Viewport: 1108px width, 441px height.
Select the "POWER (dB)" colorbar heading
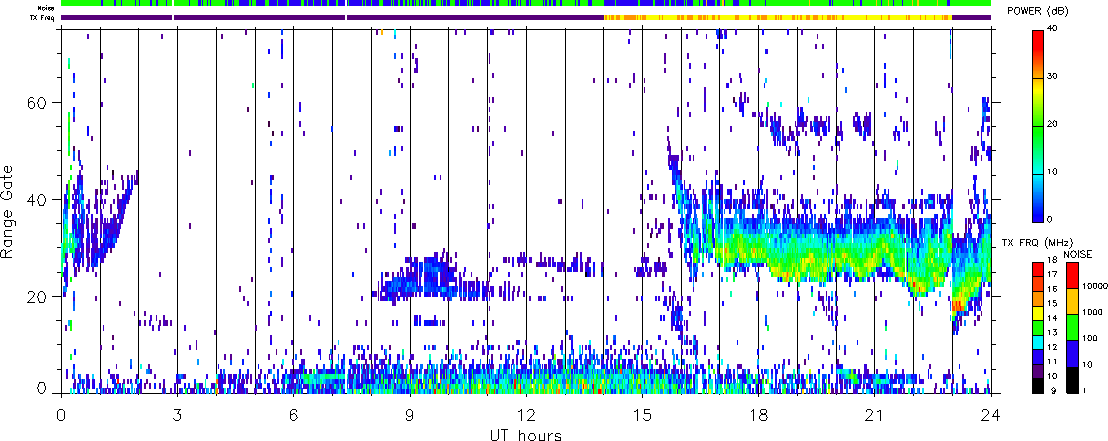(x=1040, y=13)
